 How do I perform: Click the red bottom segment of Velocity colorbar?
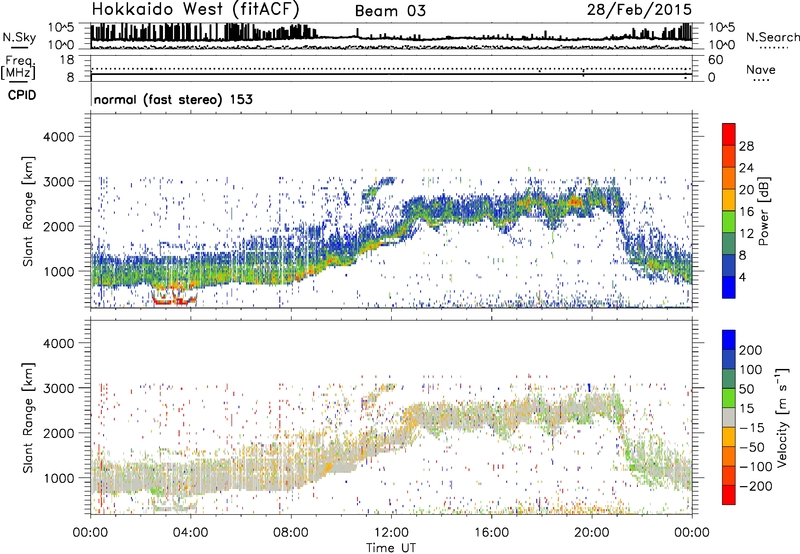(x=729, y=495)
